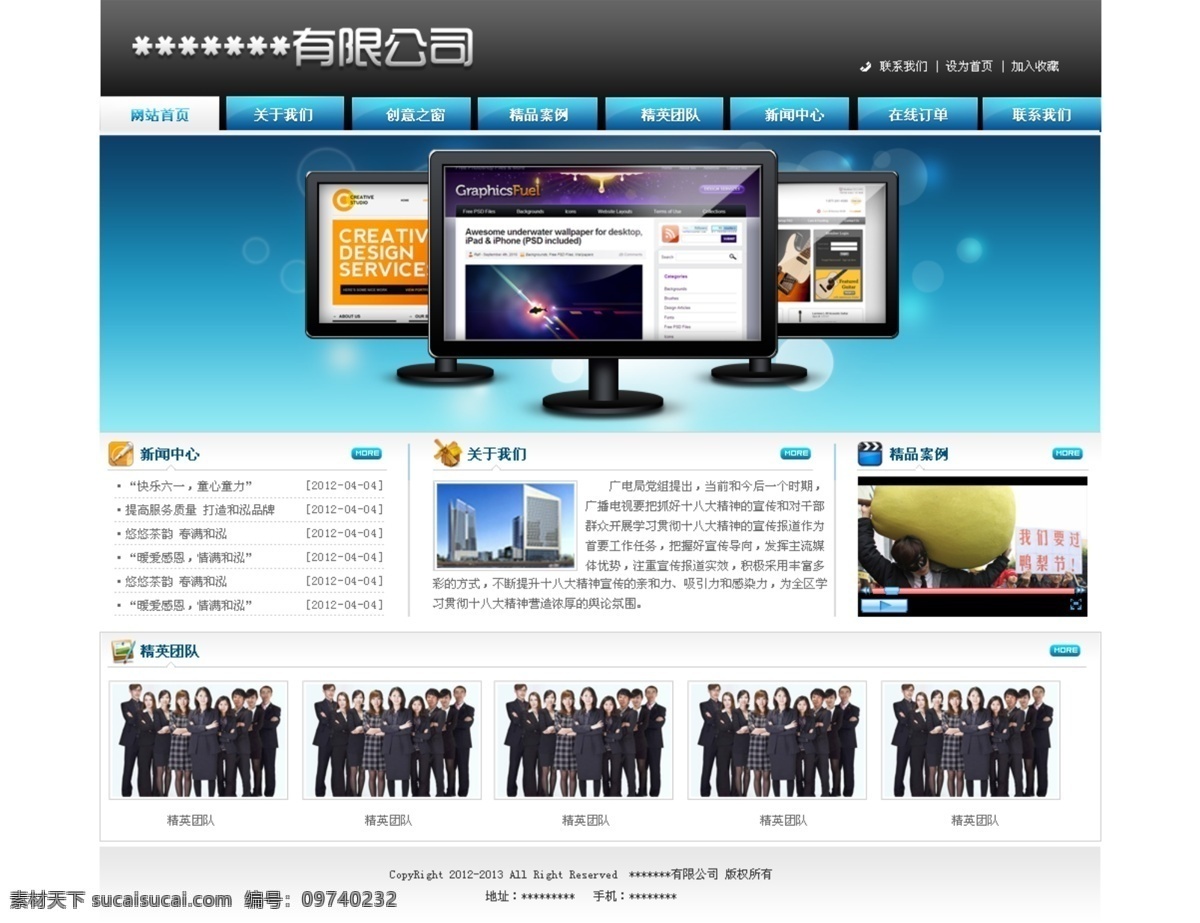The height and width of the screenshot is (923, 1200).
Task: Click the first team photo thumbnail
Action: pos(198,741)
